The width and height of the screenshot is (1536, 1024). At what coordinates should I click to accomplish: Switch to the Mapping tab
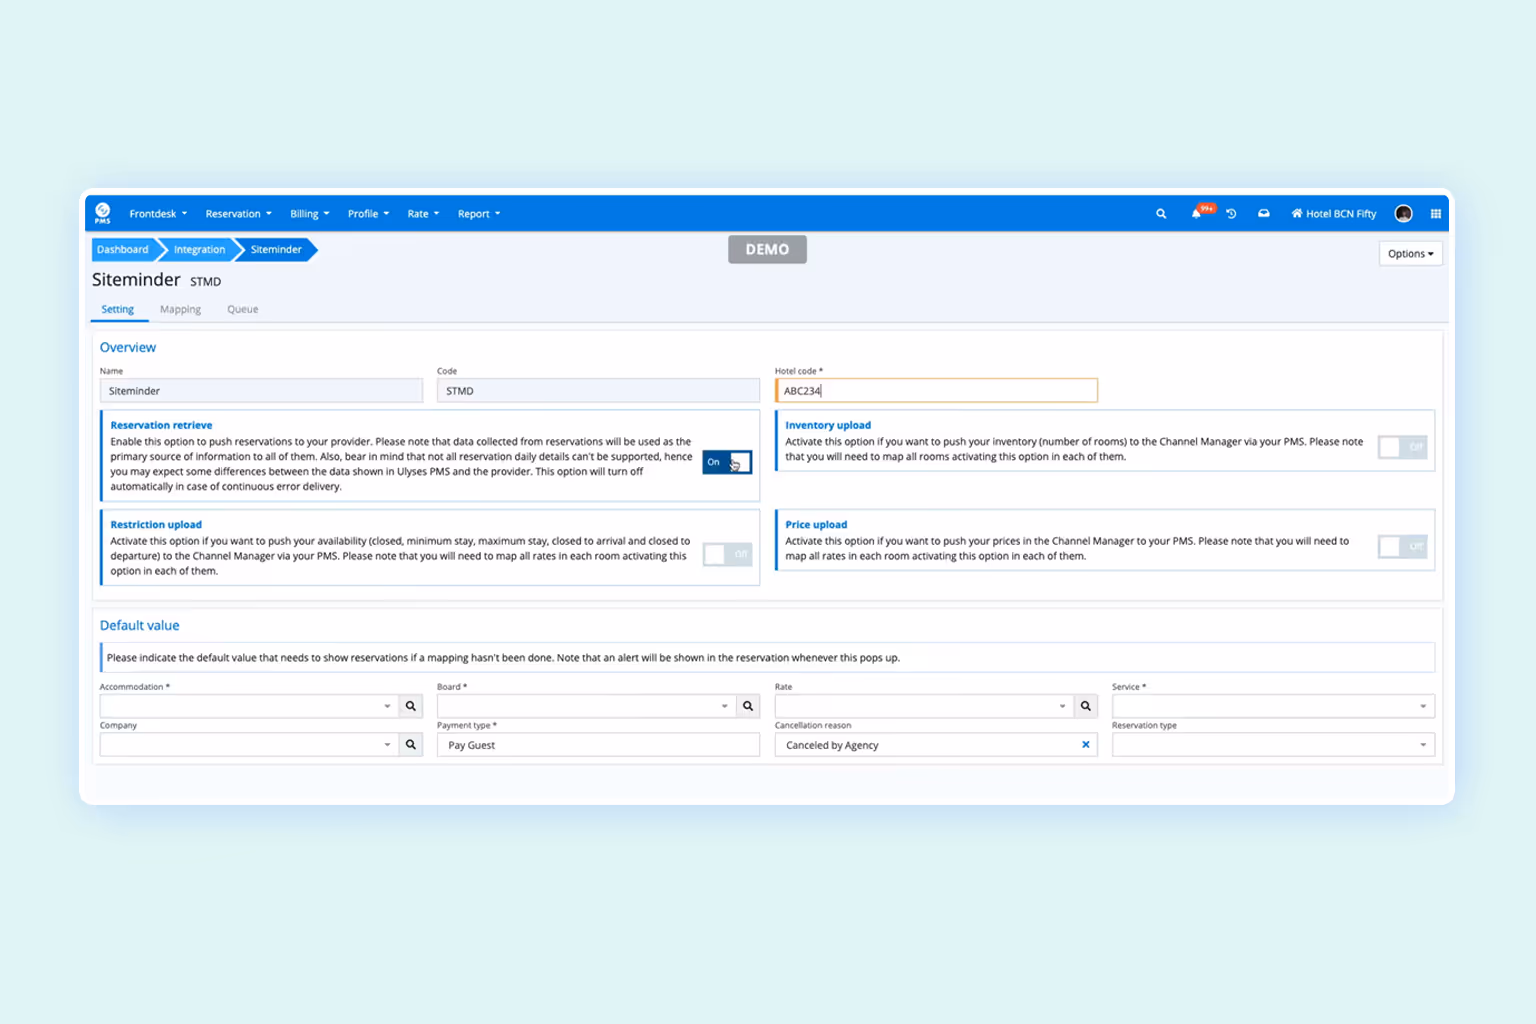180,310
